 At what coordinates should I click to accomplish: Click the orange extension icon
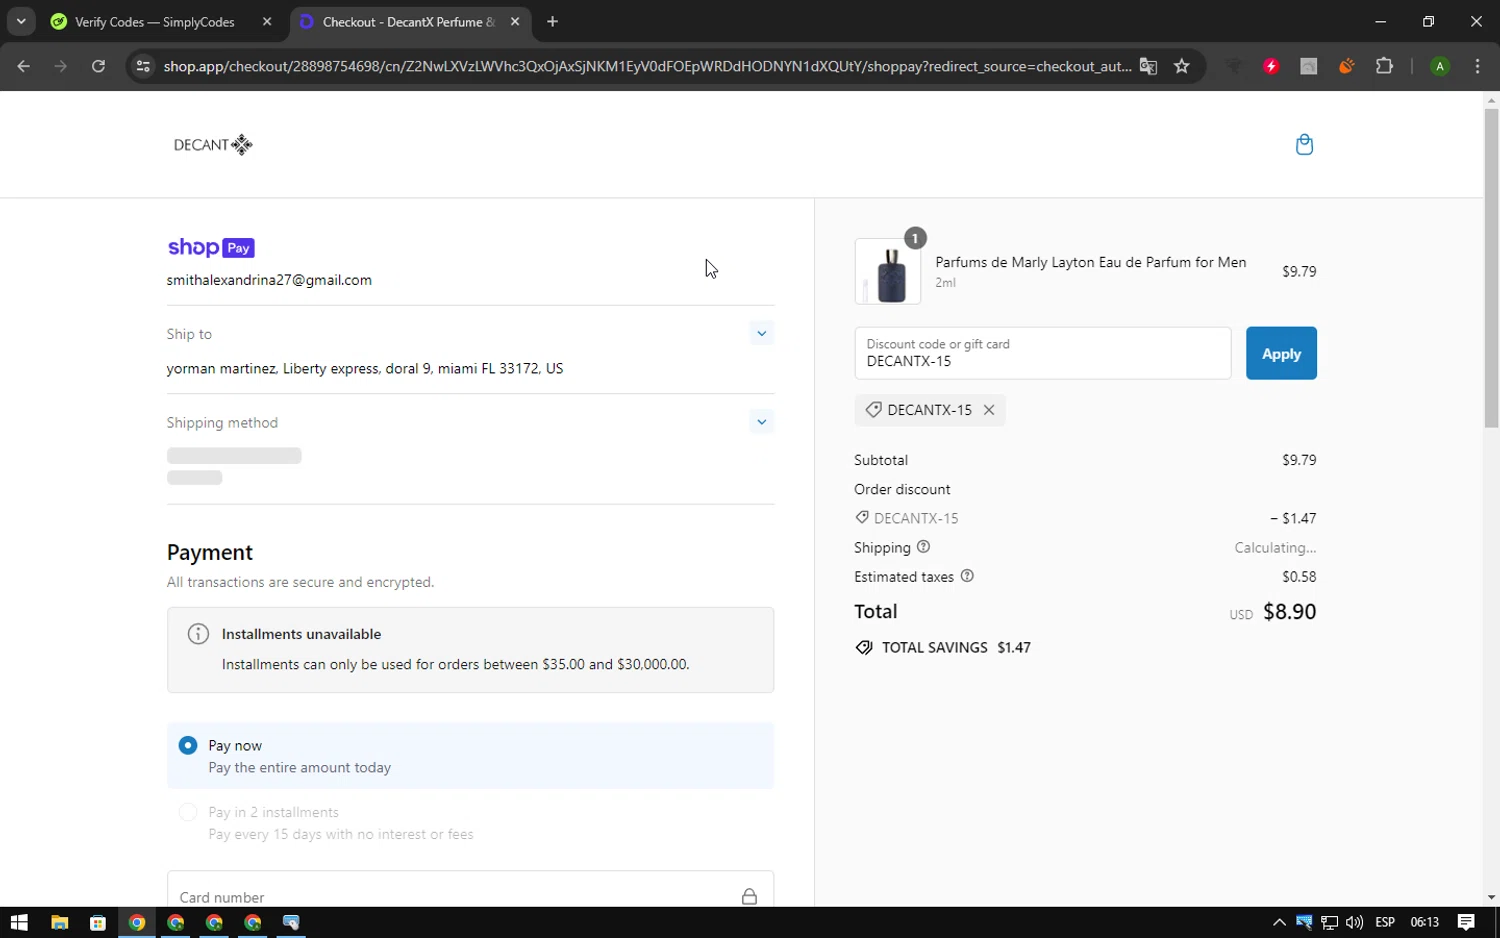click(x=1346, y=66)
